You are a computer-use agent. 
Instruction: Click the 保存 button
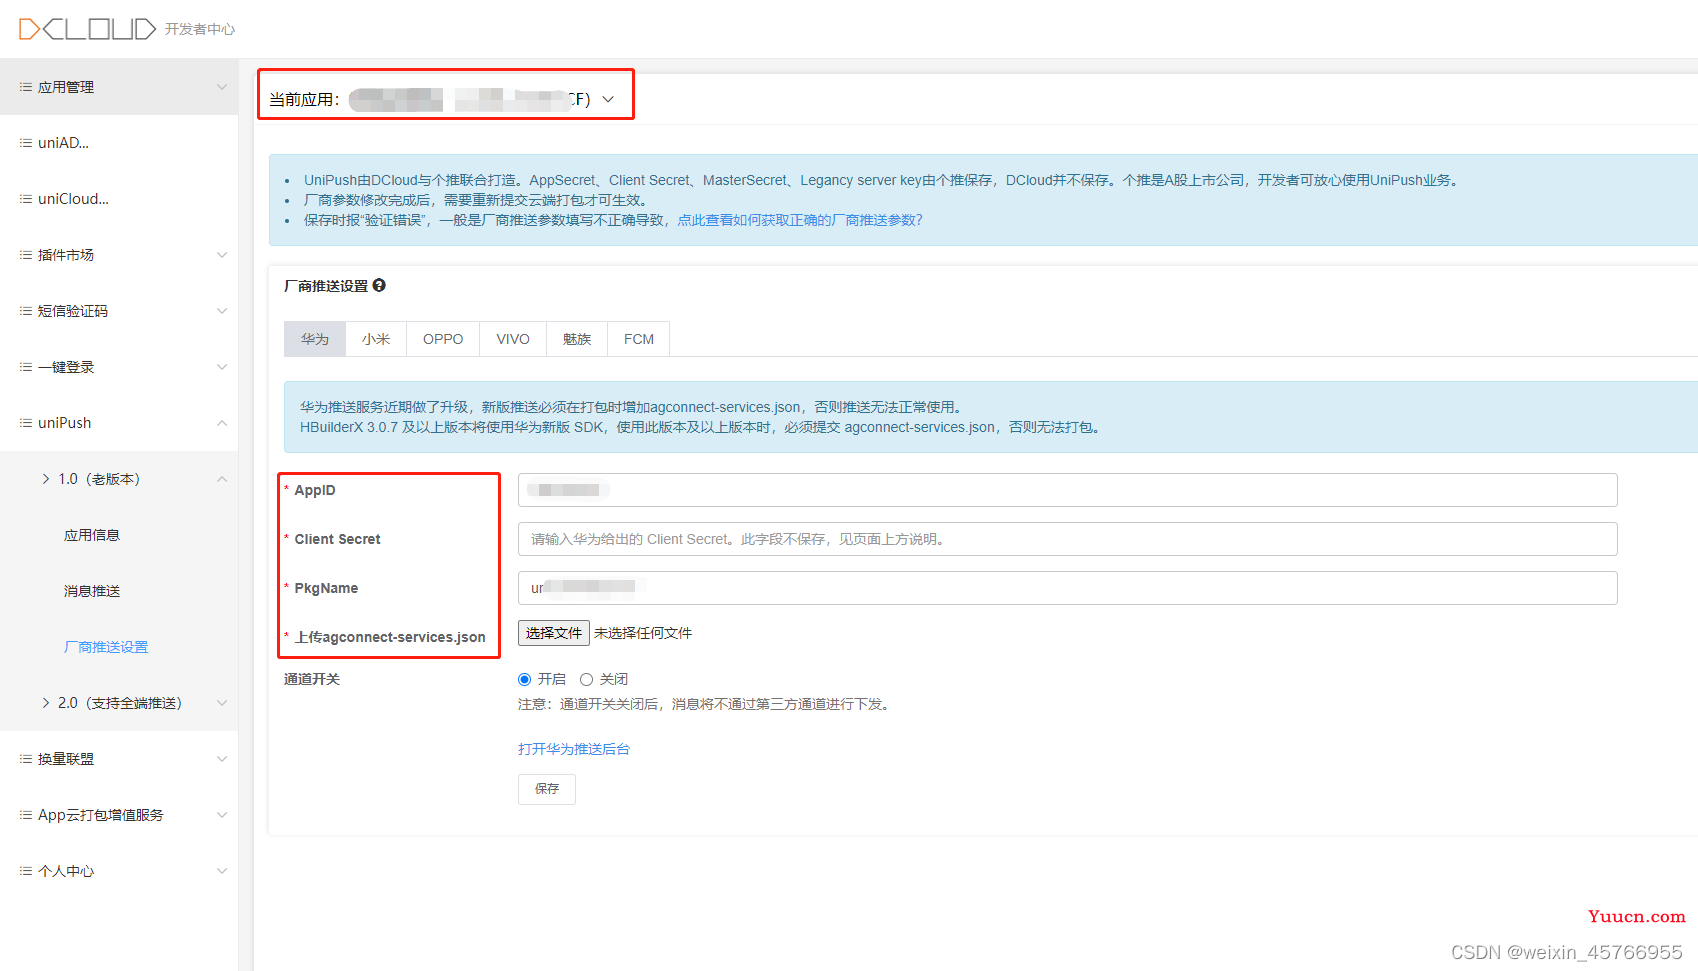(x=547, y=789)
